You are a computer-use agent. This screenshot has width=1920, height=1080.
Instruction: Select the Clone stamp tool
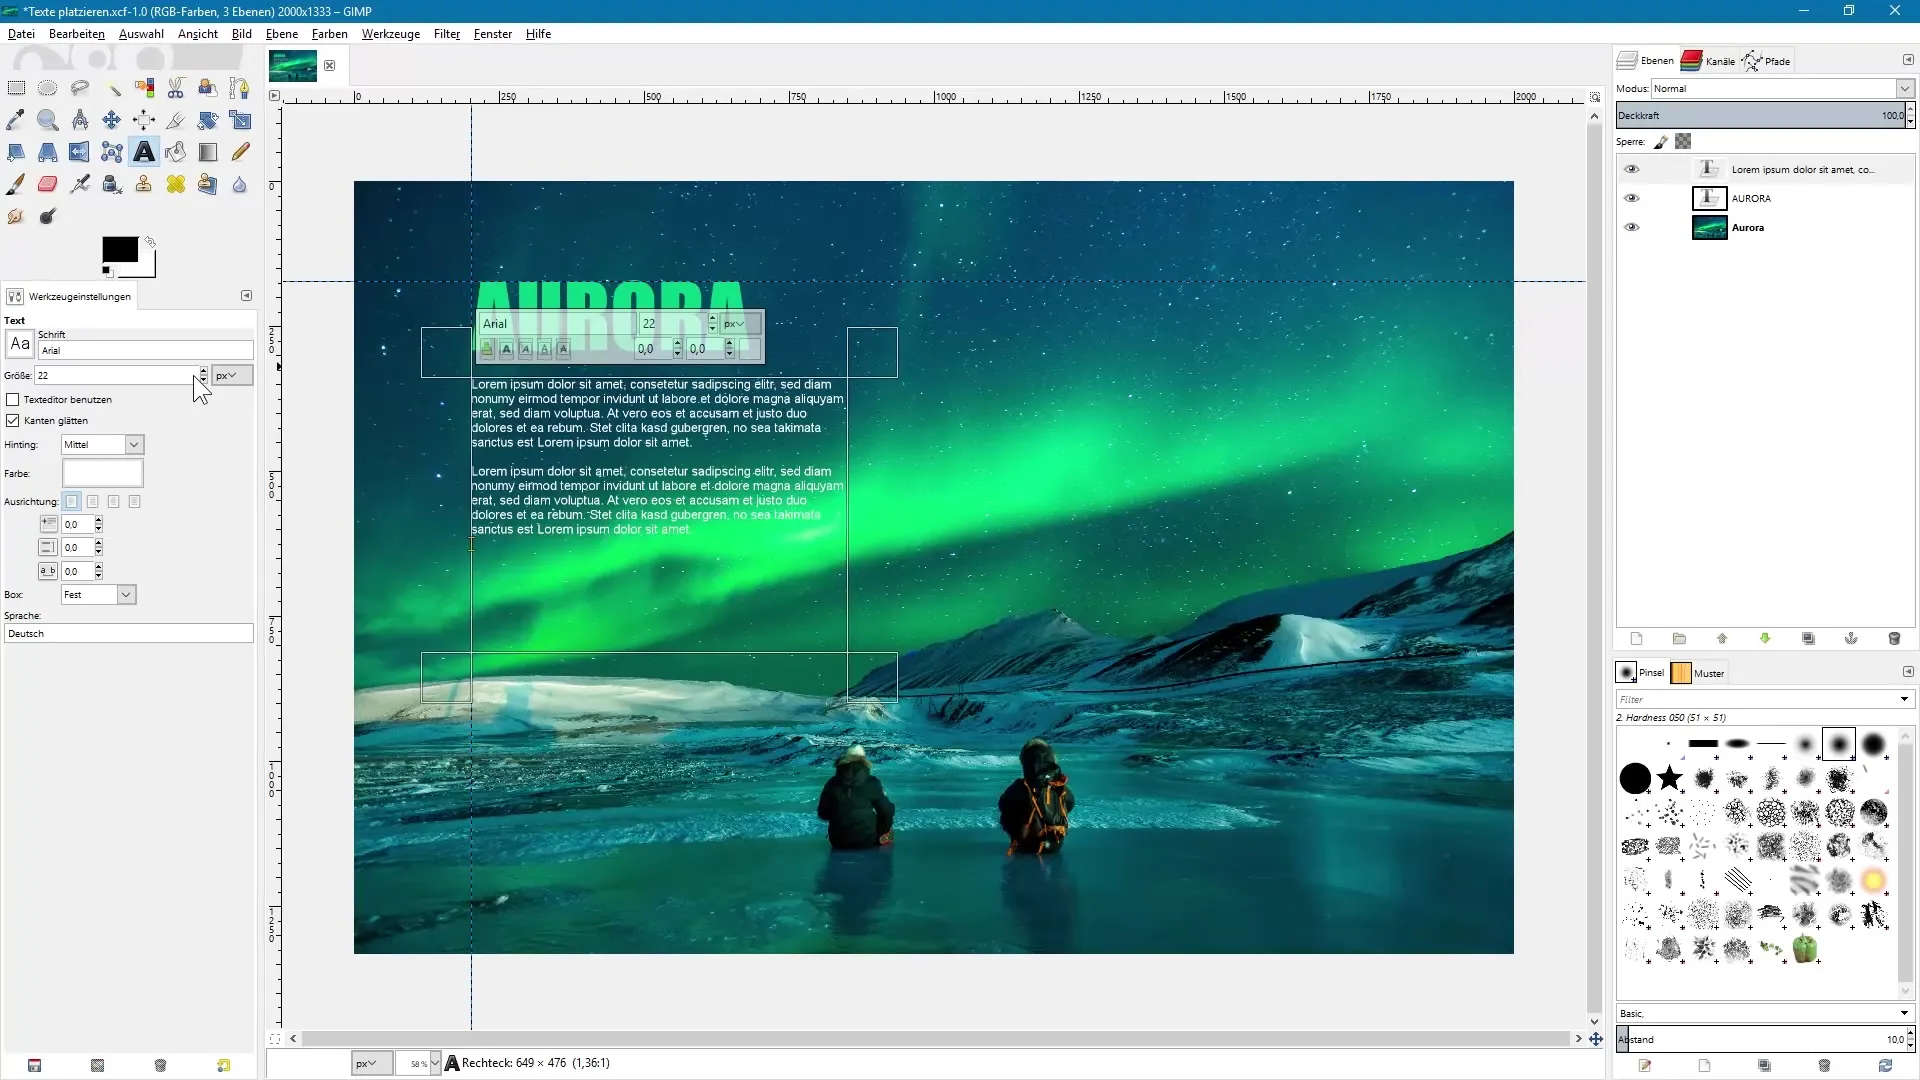144,184
